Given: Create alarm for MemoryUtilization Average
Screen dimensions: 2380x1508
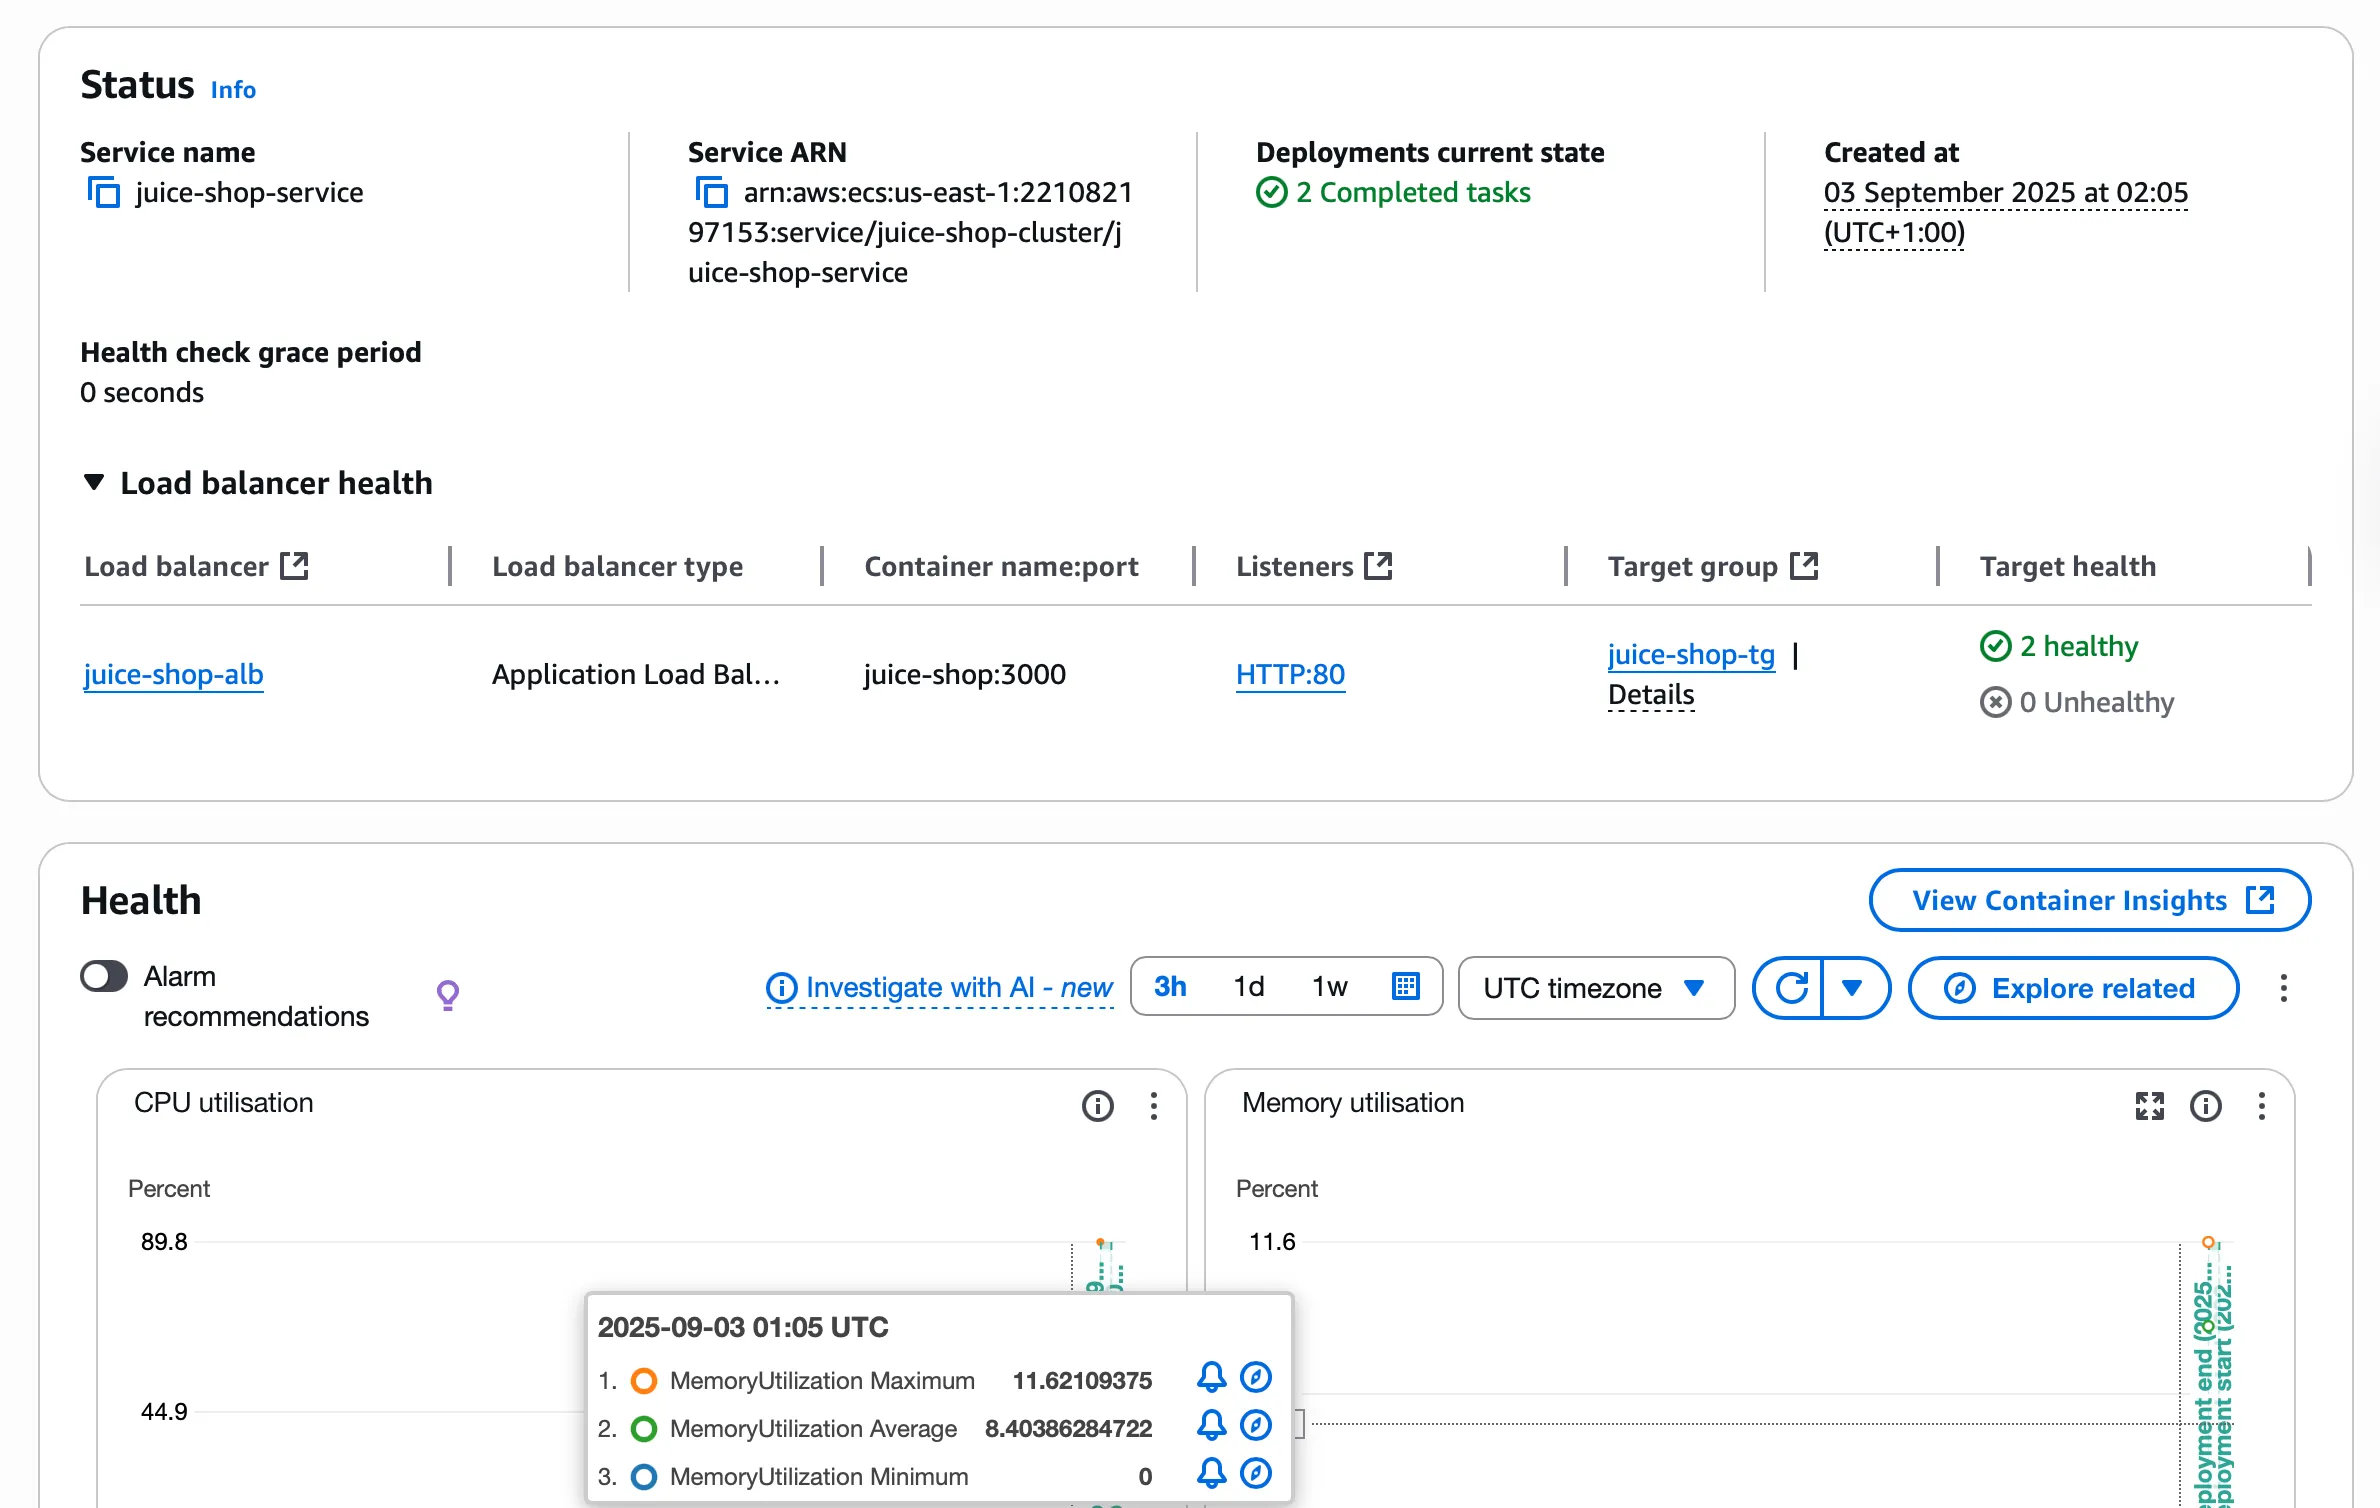Looking at the screenshot, I should (x=1211, y=1426).
